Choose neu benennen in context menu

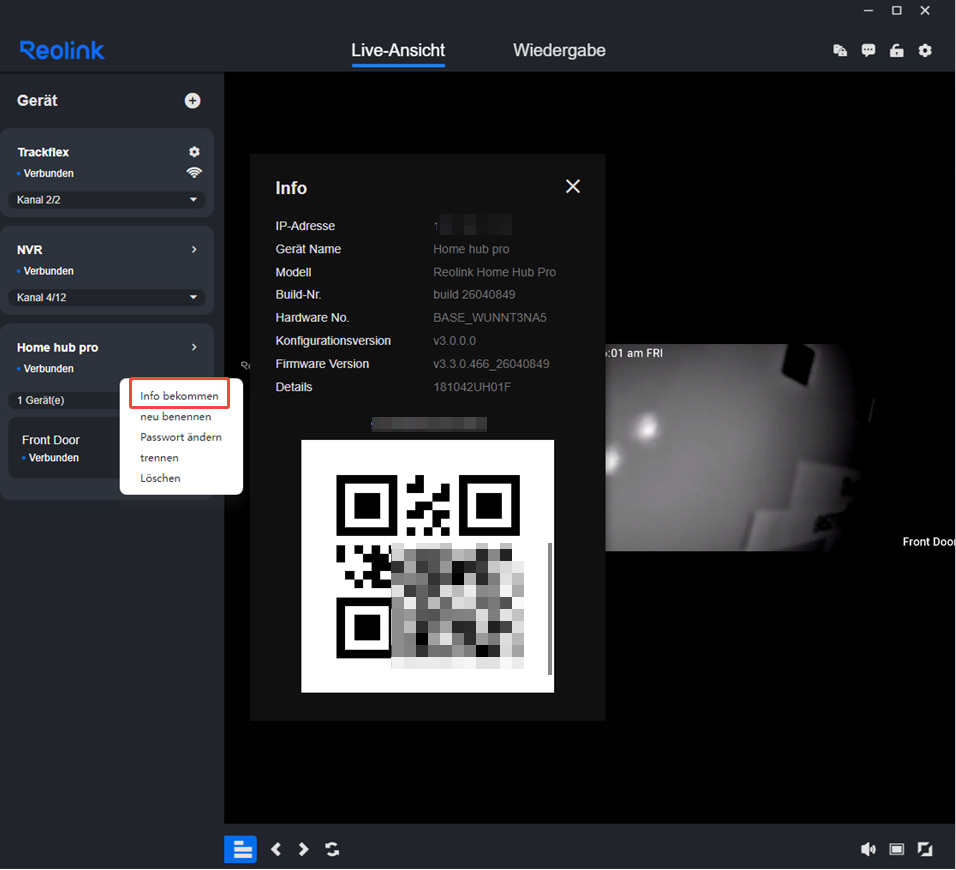pyautogui.click(x=176, y=416)
